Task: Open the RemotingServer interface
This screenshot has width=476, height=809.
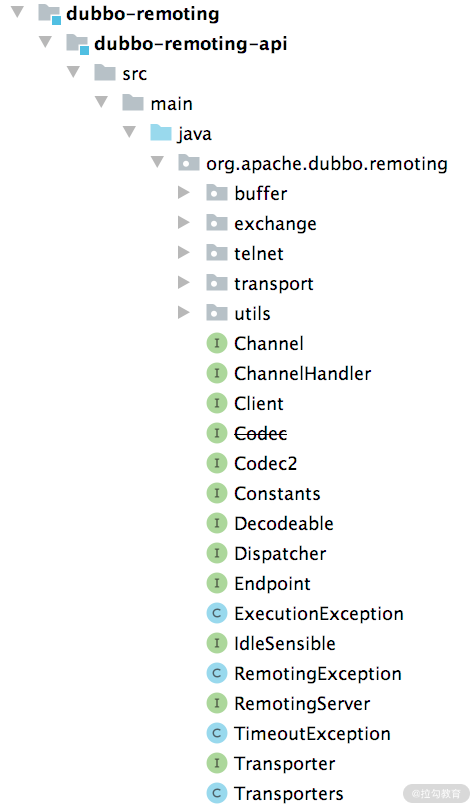Action: [302, 704]
